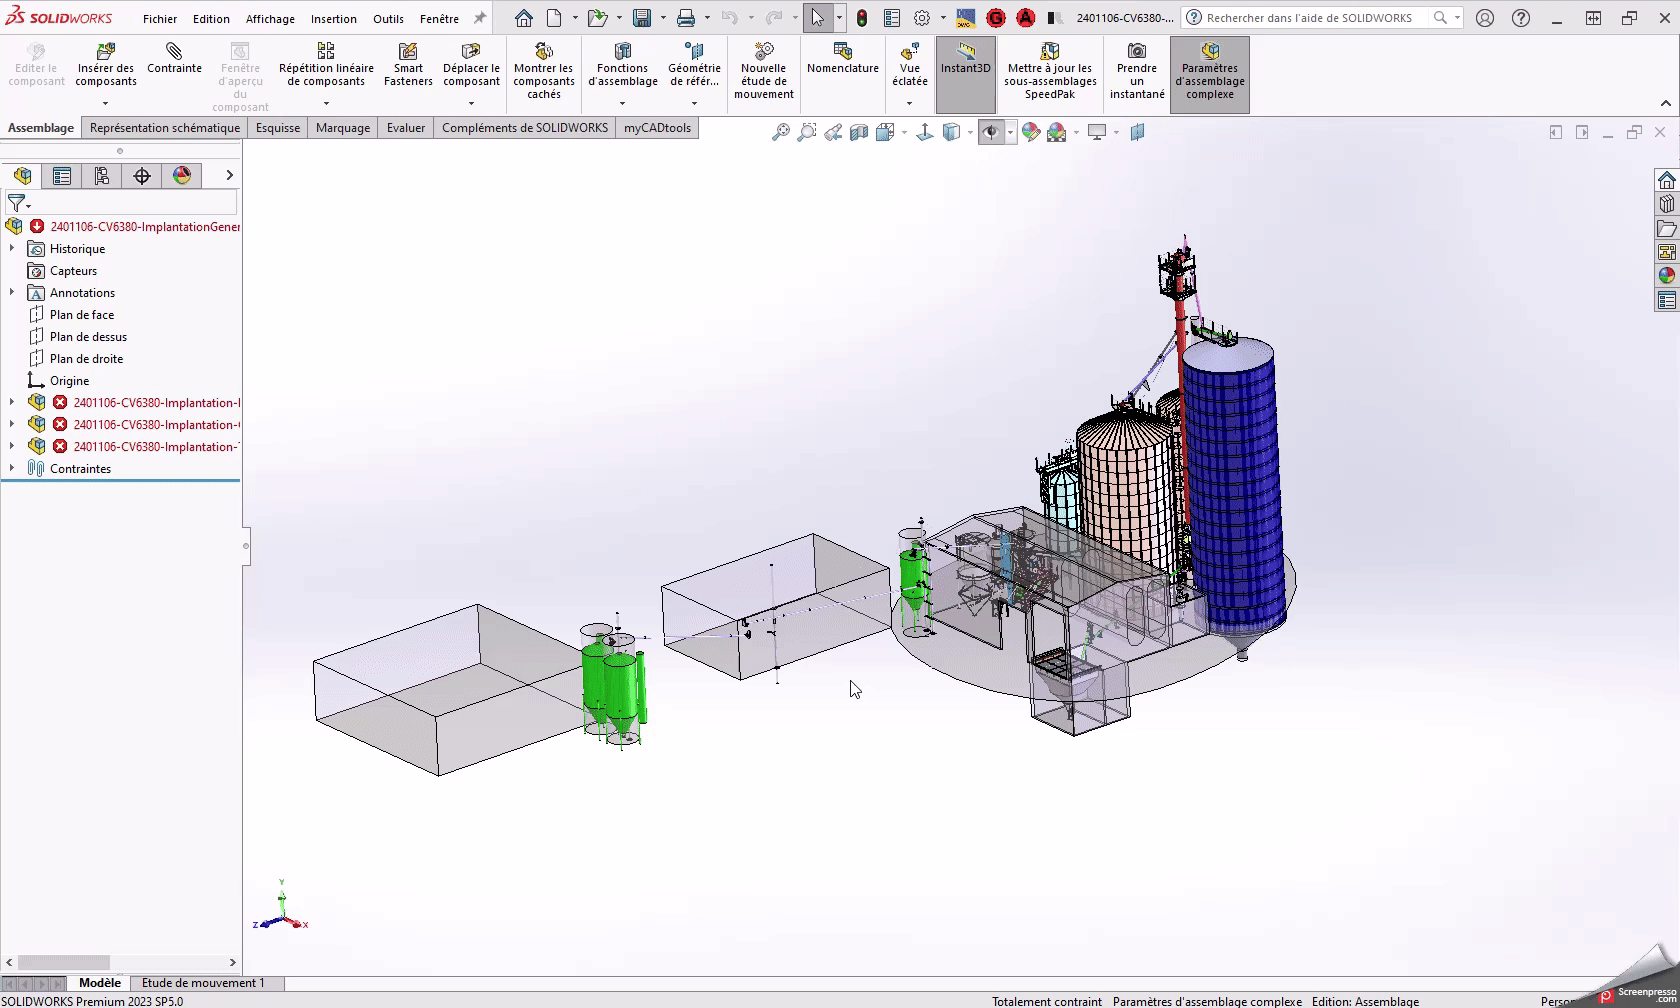Viewport: 1680px width, 1008px height.
Task: Open File Explorer in task pane
Action: (1666, 228)
